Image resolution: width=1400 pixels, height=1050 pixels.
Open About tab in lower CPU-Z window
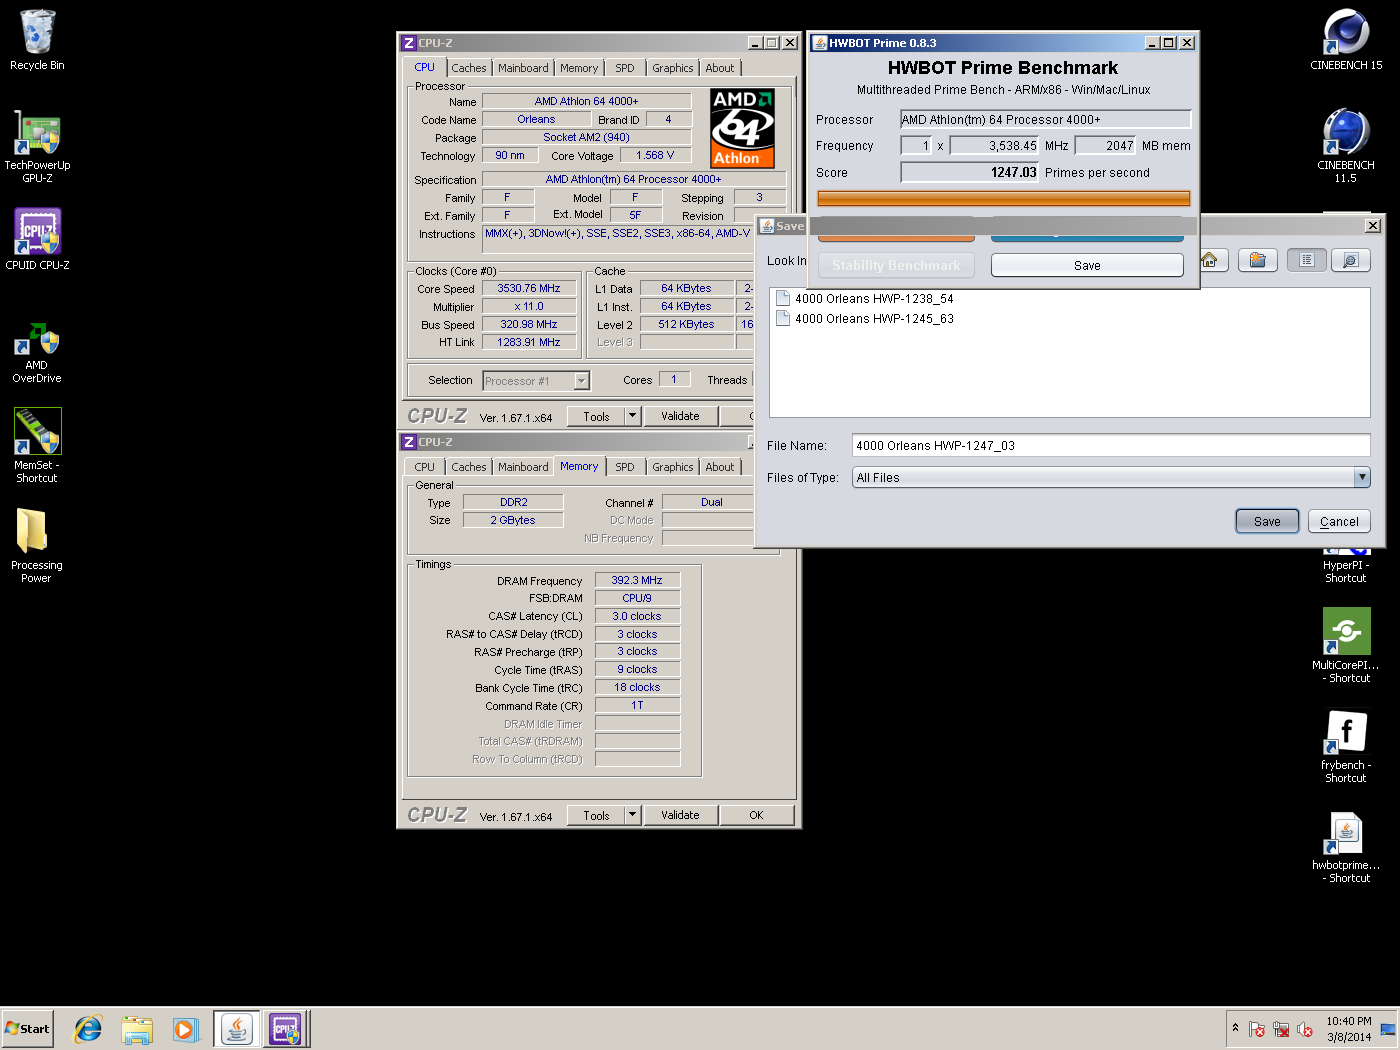(720, 467)
